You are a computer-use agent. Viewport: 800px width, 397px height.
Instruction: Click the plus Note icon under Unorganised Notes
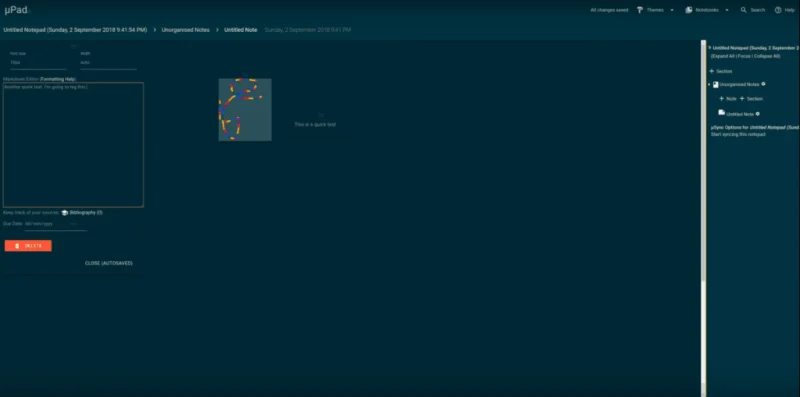point(721,98)
